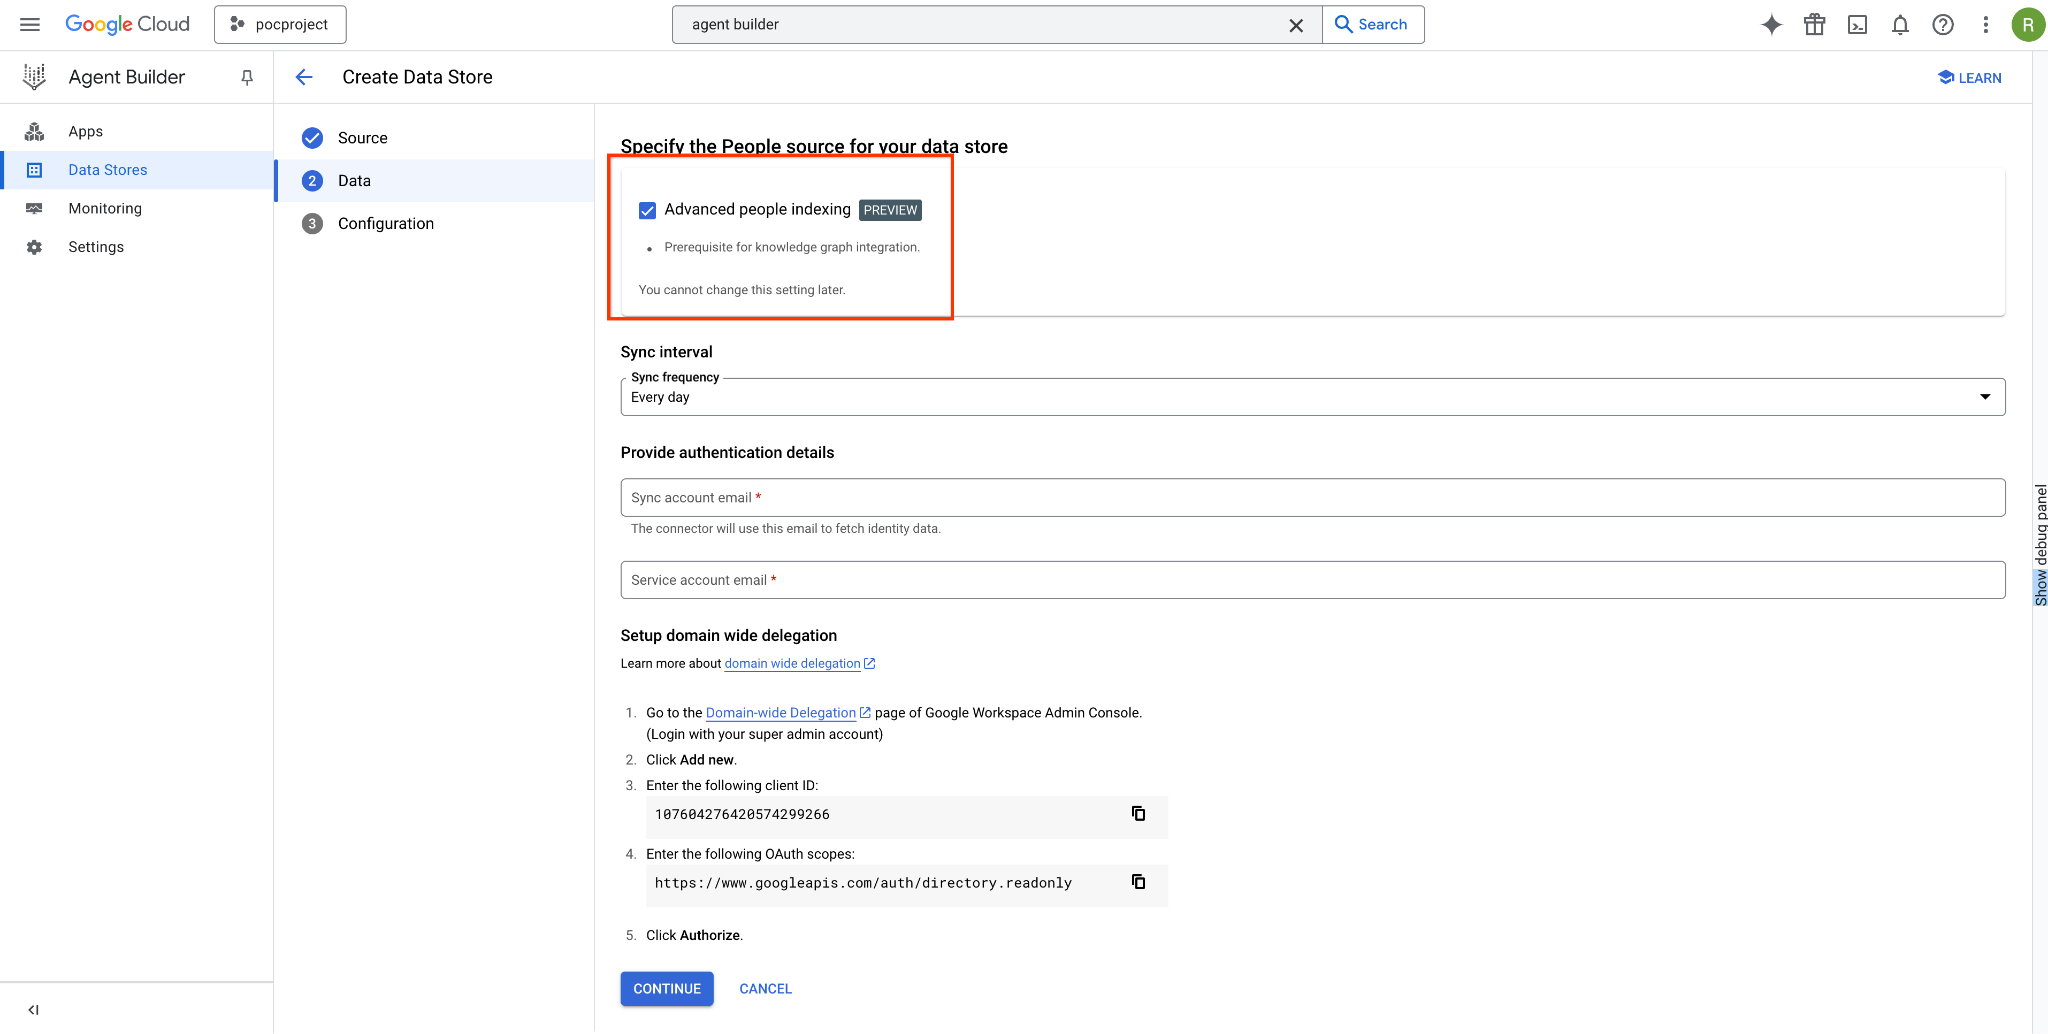2048x1034 pixels.
Task: Click the Data Stores grid icon
Action: click(35, 170)
